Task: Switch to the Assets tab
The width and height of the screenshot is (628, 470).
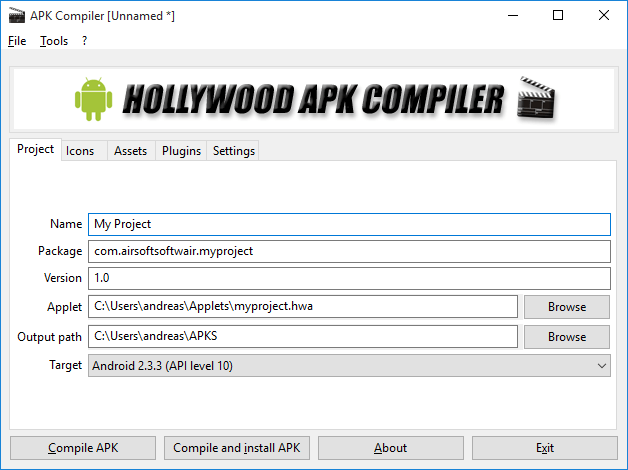Action: 130,151
